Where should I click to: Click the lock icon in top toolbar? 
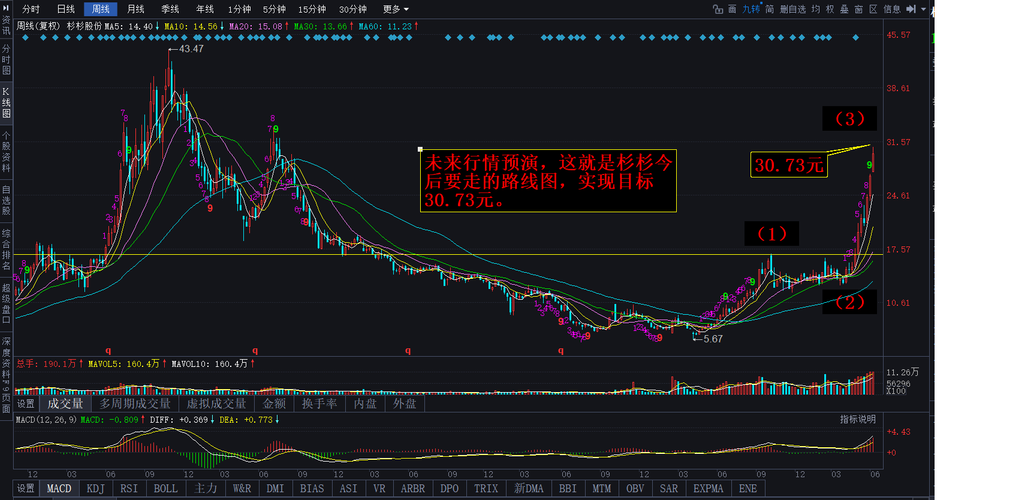718,9
